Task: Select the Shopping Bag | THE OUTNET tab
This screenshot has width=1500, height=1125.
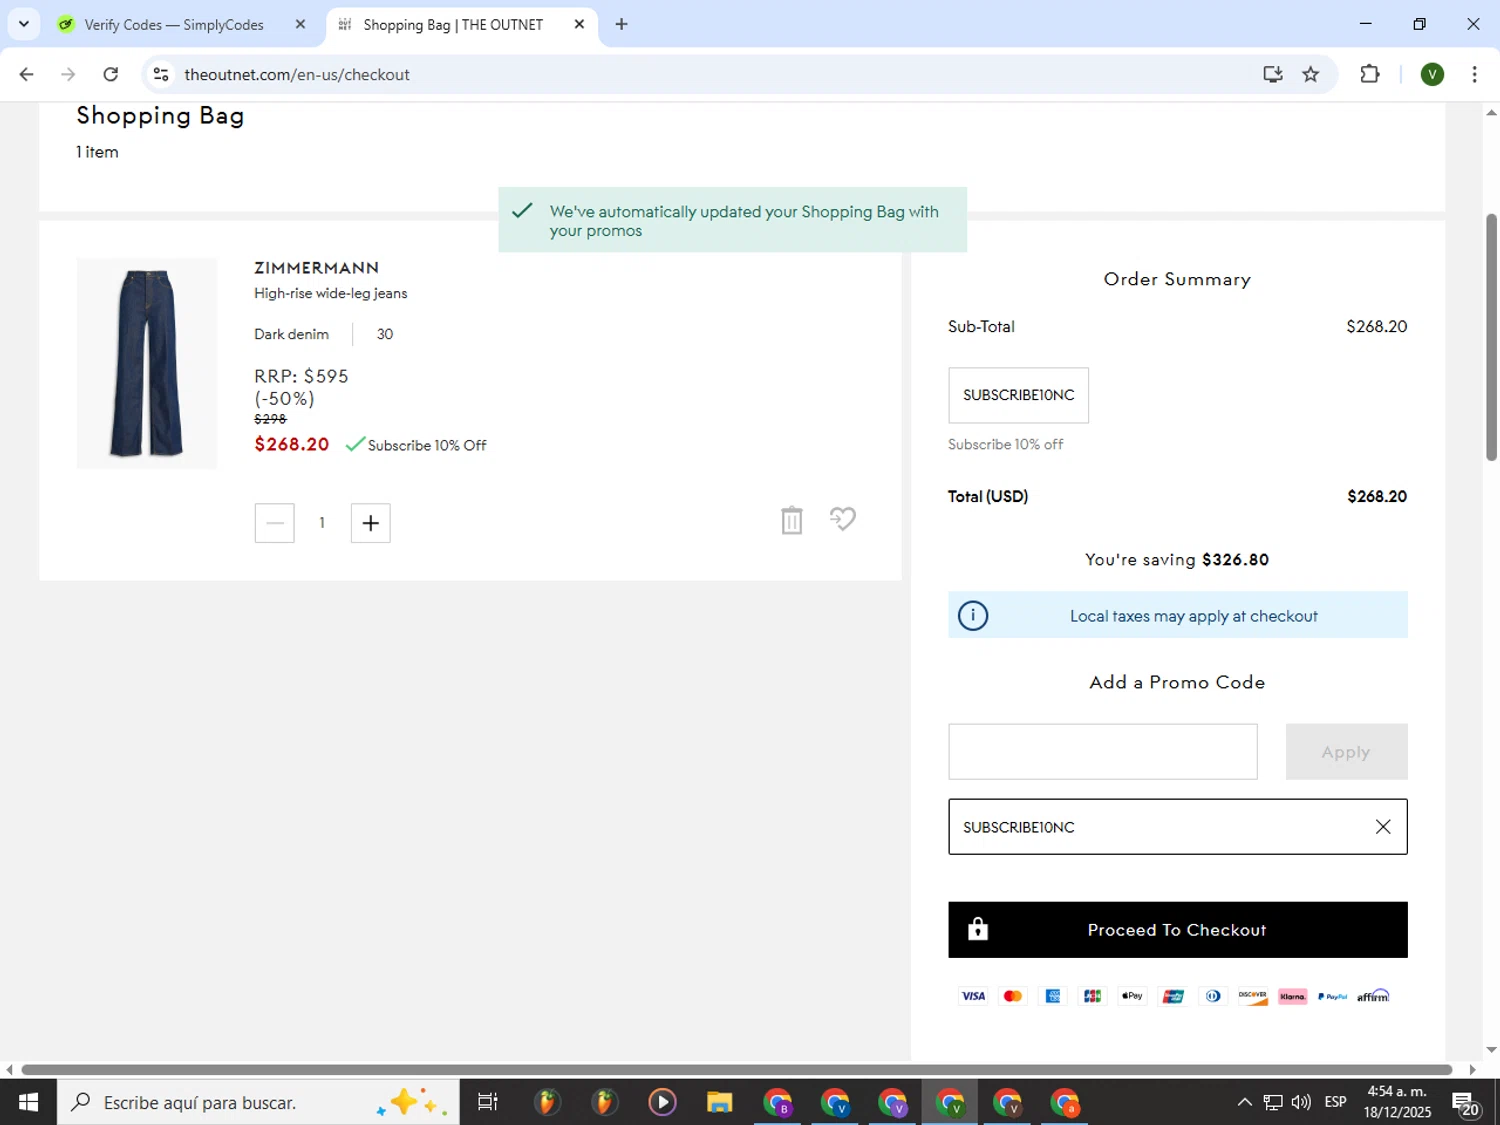Action: [x=453, y=24]
